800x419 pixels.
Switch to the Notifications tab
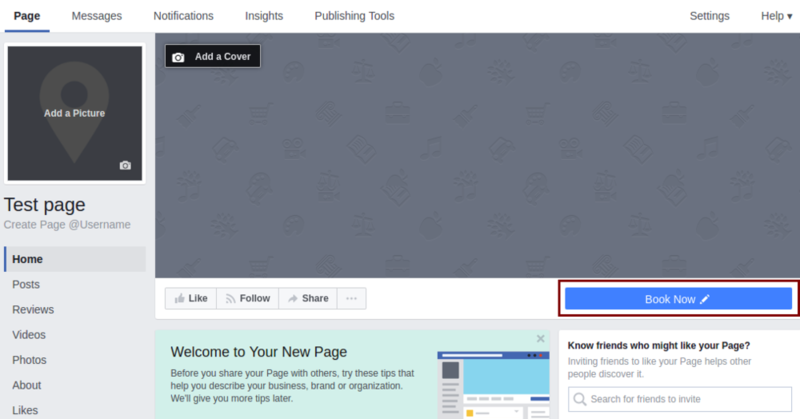pyautogui.click(x=183, y=16)
